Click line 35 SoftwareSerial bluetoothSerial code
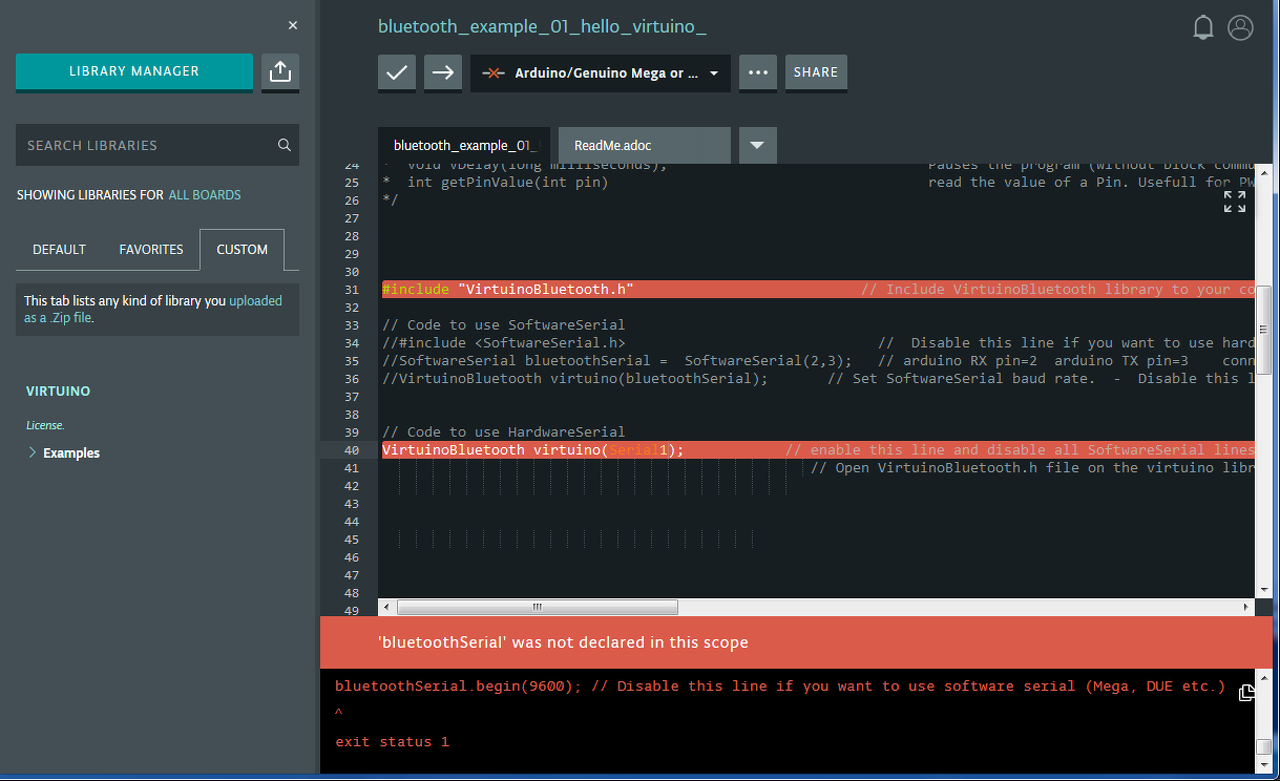The height and width of the screenshot is (781, 1280). point(617,361)
